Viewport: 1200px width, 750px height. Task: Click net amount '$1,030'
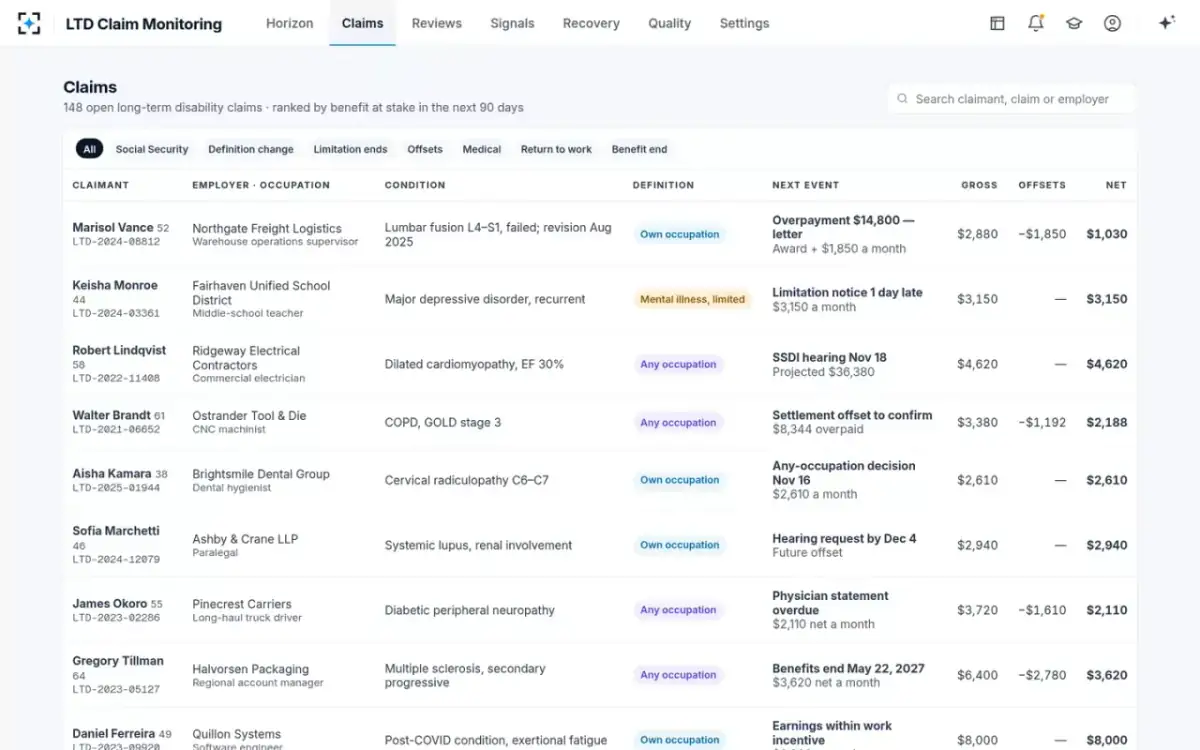click(1107, 234)
